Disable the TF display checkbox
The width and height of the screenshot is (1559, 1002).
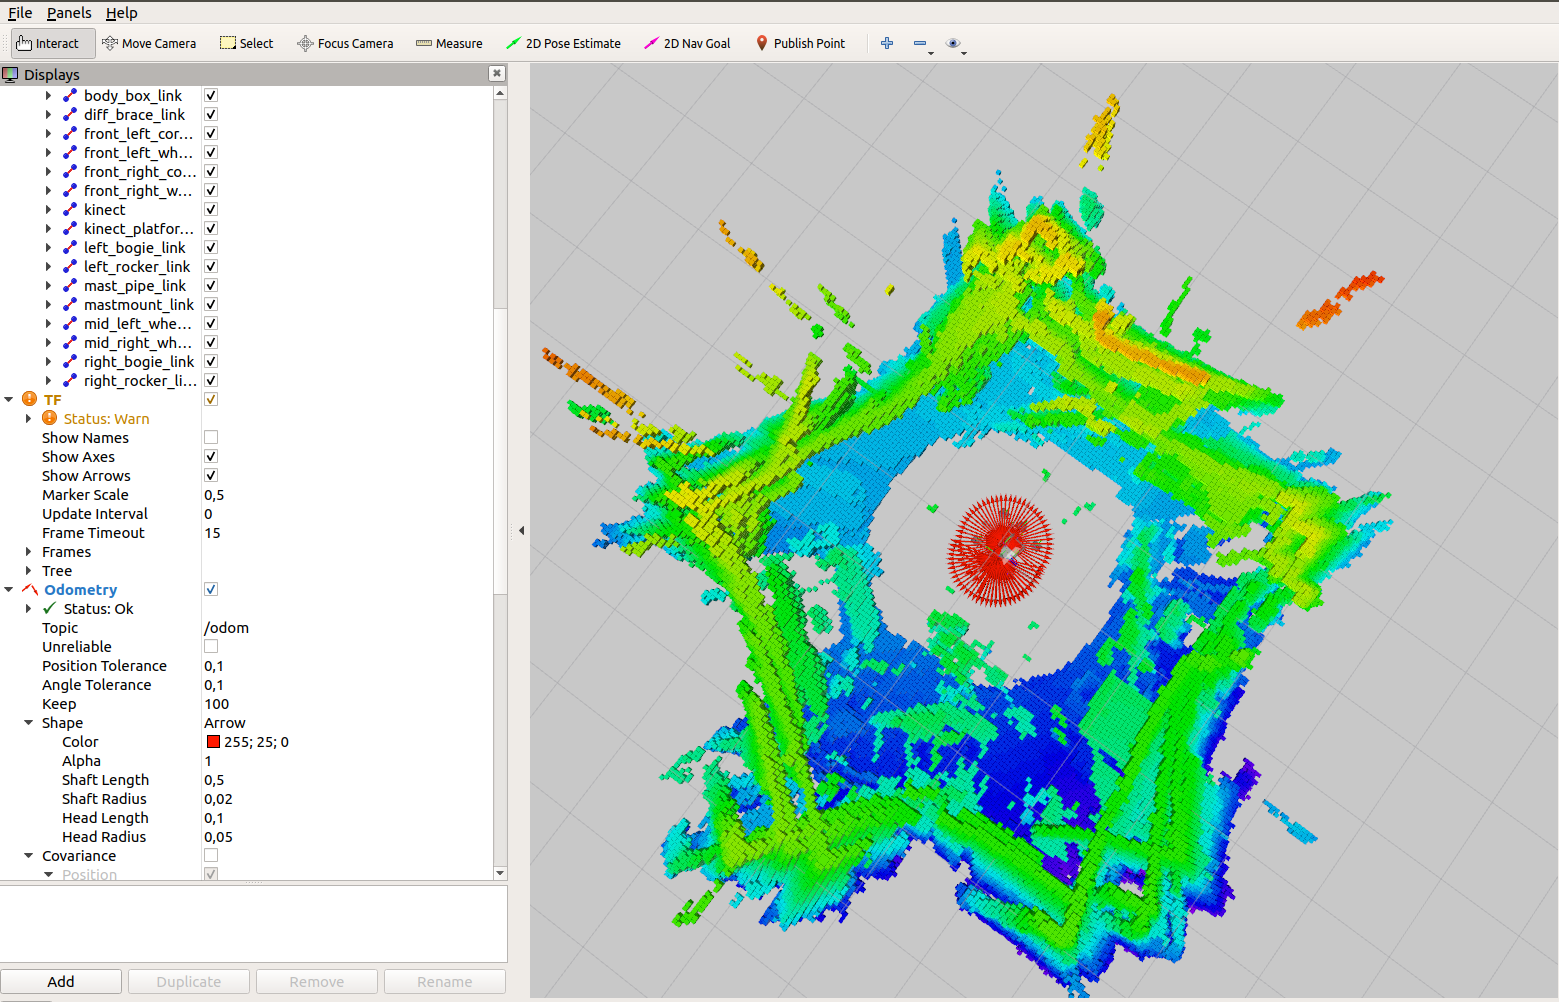211,399
